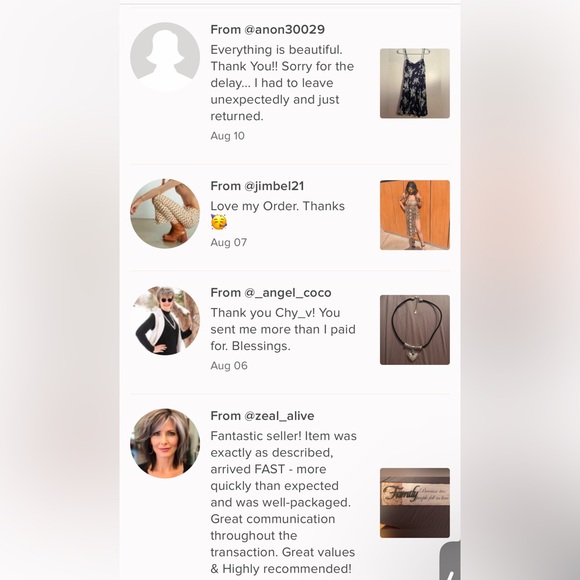Tap the gray edit corner button
This screenshot has width=580, height=580.
tap(450, 560)
